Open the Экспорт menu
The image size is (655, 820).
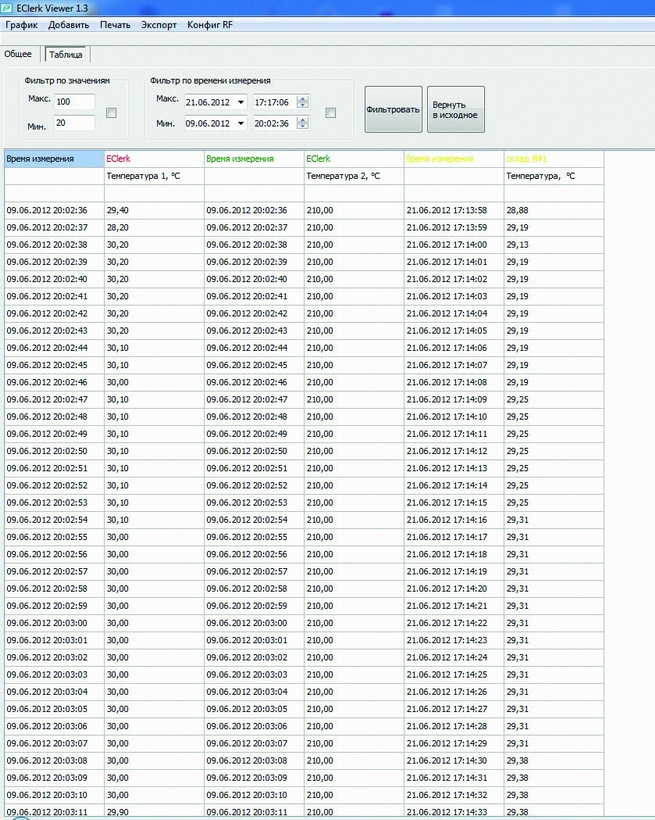click(159, 25)
